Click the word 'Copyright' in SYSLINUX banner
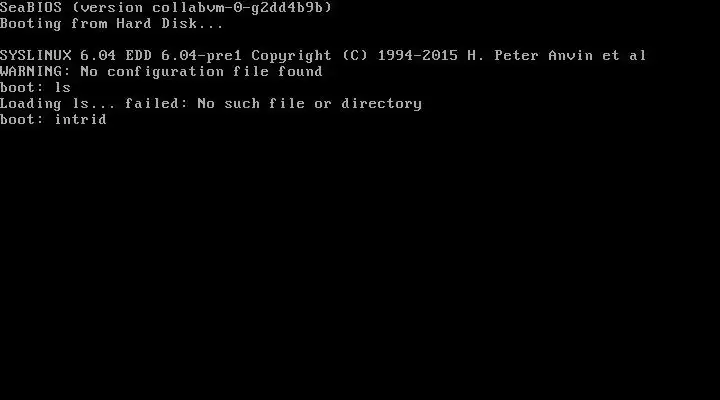The width and height of the screenshot is (720, 400). [x=292, y=56]
